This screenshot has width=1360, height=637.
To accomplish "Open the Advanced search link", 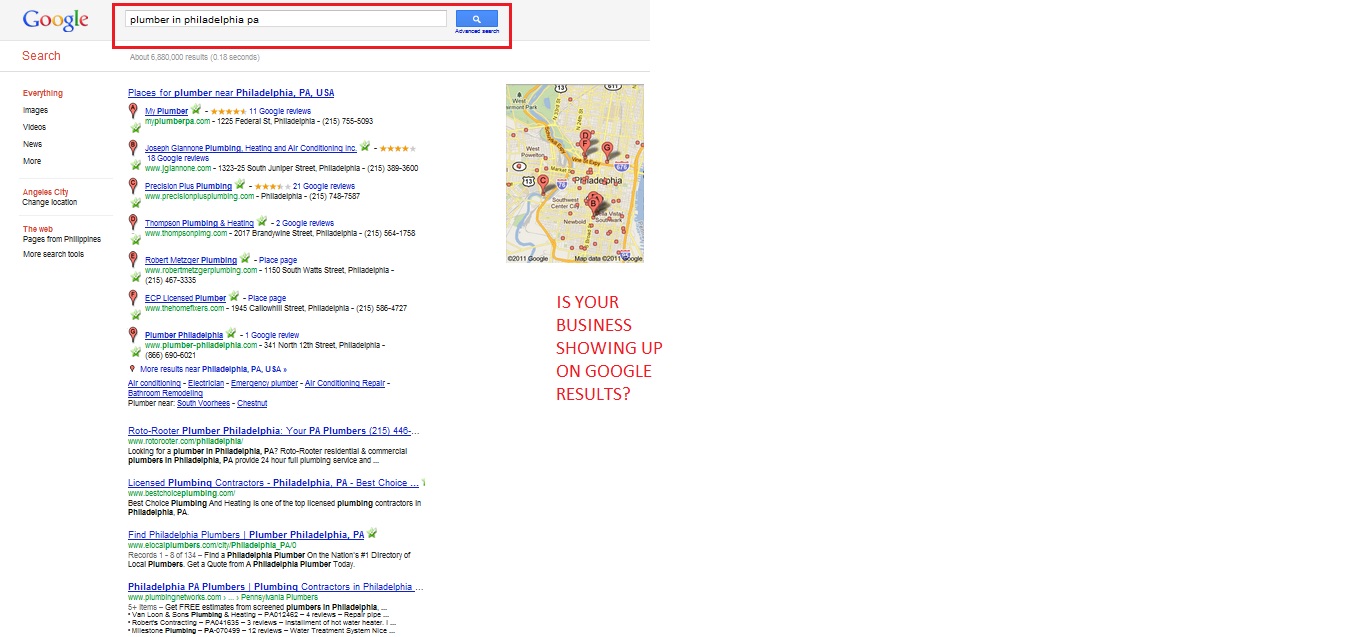I will [x=477, y=32].
